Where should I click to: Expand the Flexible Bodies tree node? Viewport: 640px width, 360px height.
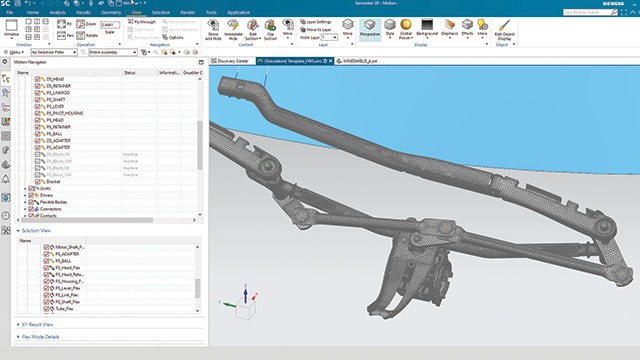(25, 202)
